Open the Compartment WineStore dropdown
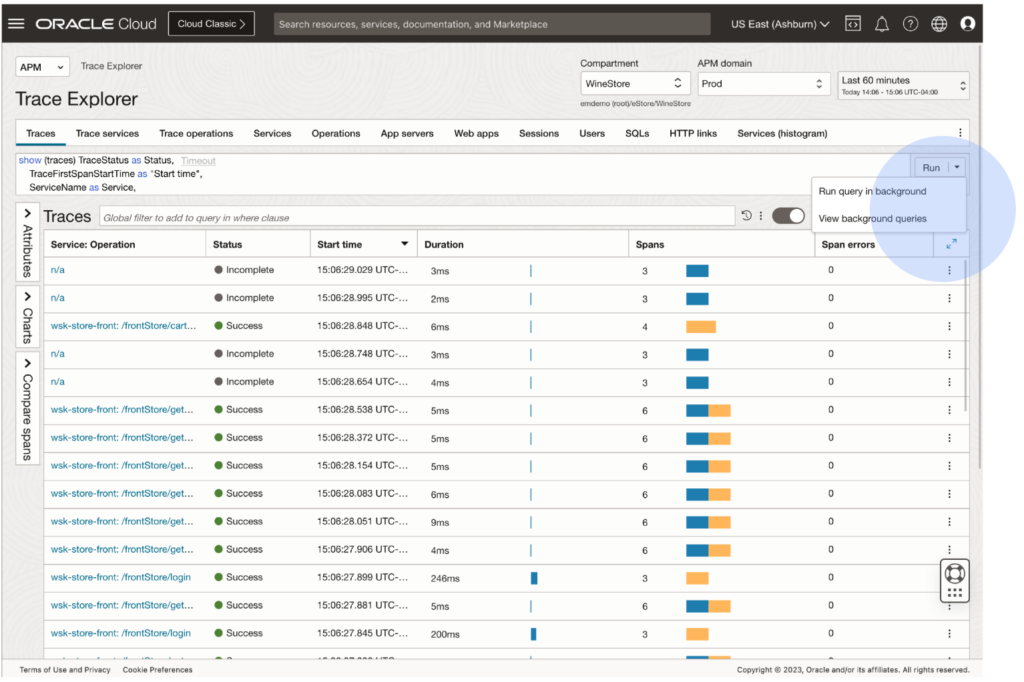Viewport: 1024px width, 682px height. pyautogui.click(x=634, y=84)
